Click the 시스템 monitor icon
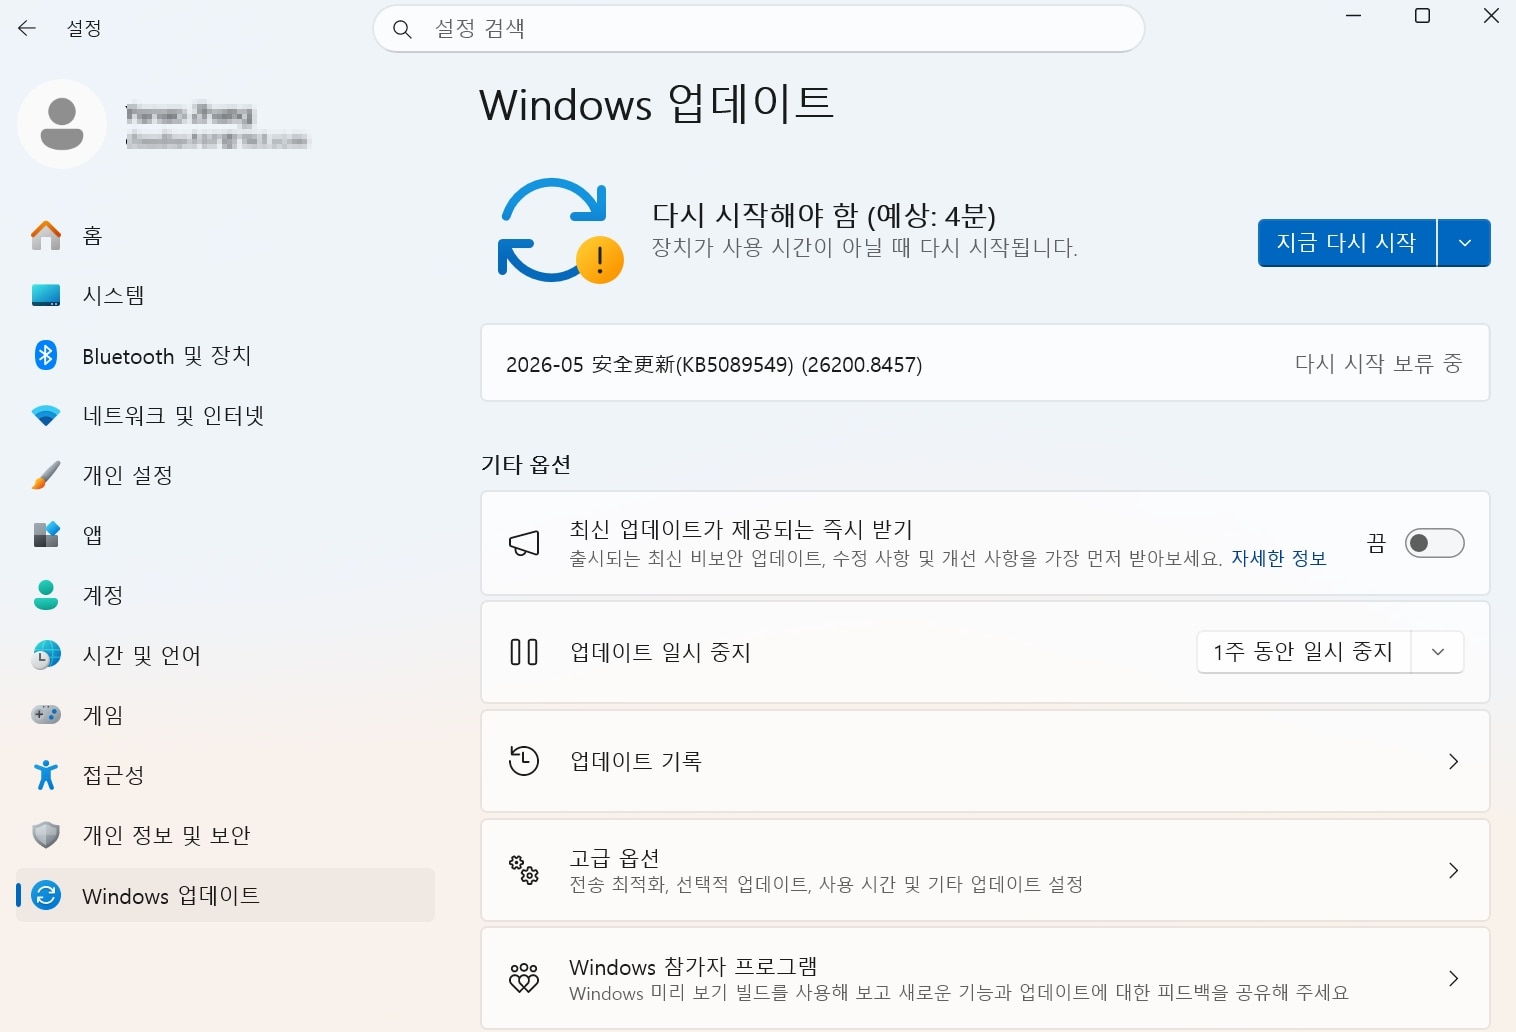The height and width of the screenshot is (1032, 1516). [x=46, y=295]
